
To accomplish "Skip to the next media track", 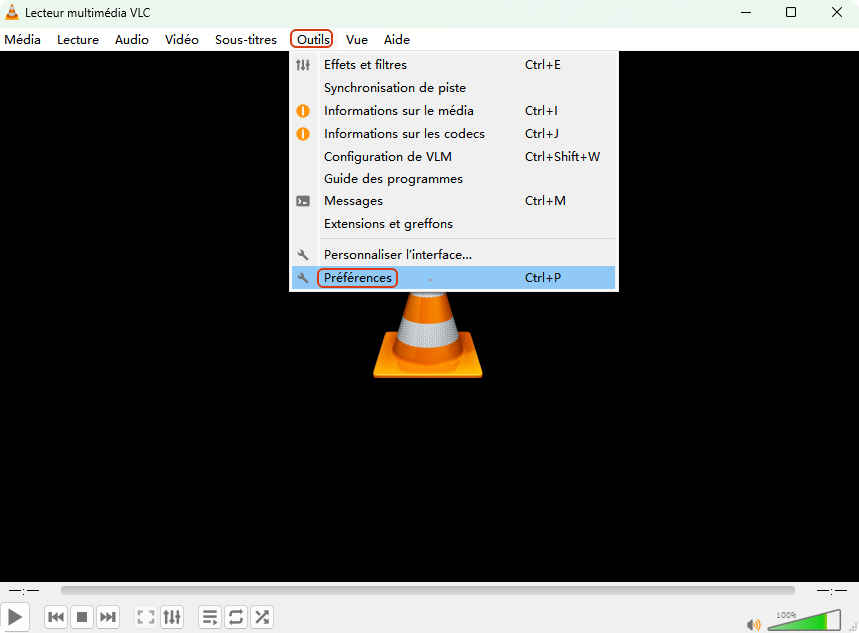I will [x=108, y=617].
